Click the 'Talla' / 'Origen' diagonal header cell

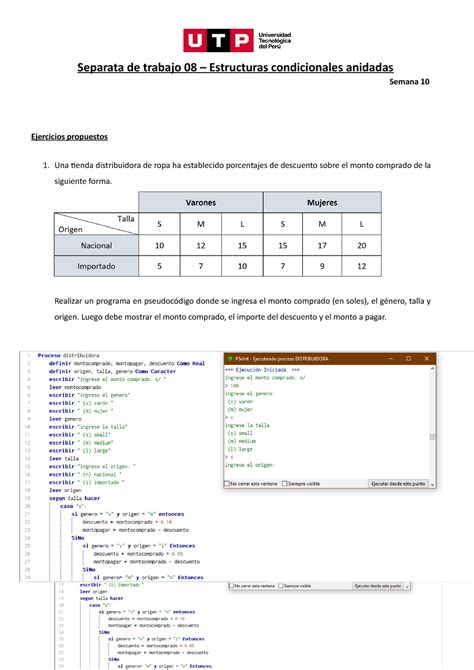pos(96,224)
